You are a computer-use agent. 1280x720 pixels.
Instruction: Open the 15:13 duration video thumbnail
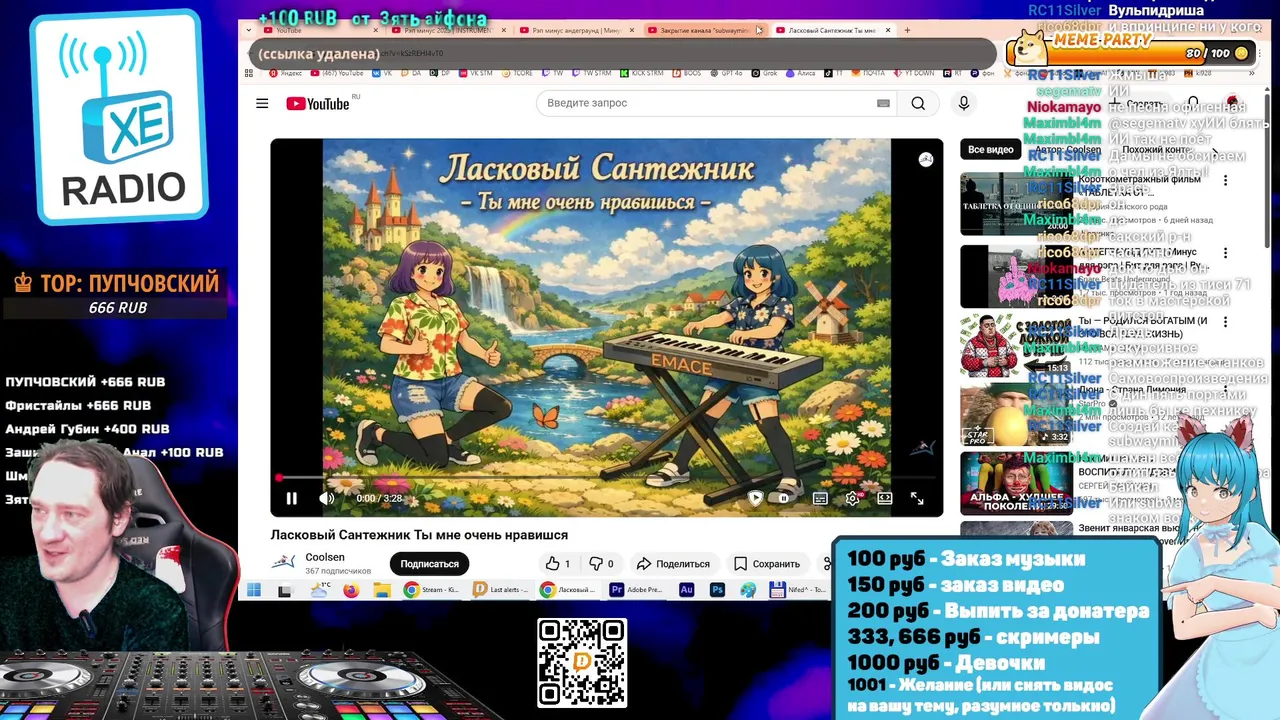[1015, 345]
